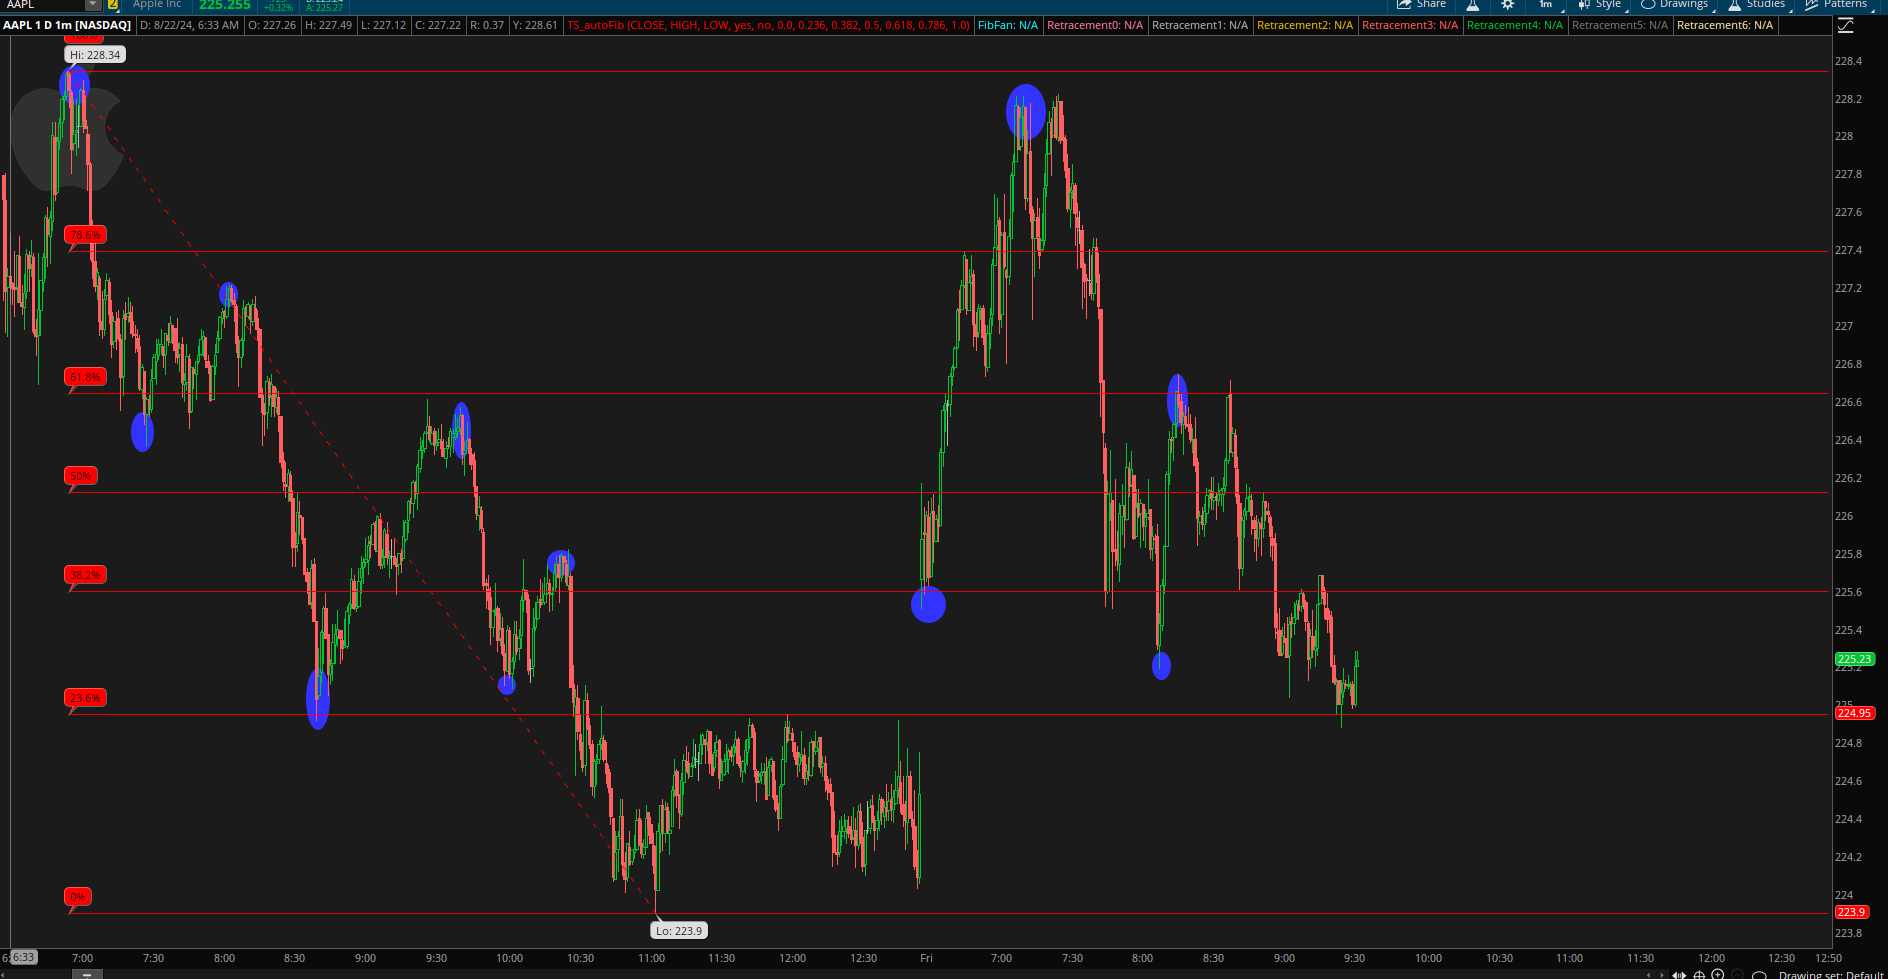Viewport: 1888px width, 979px height.
Task: Click the 224.95 red price marker
Action: pos(1854,713)
